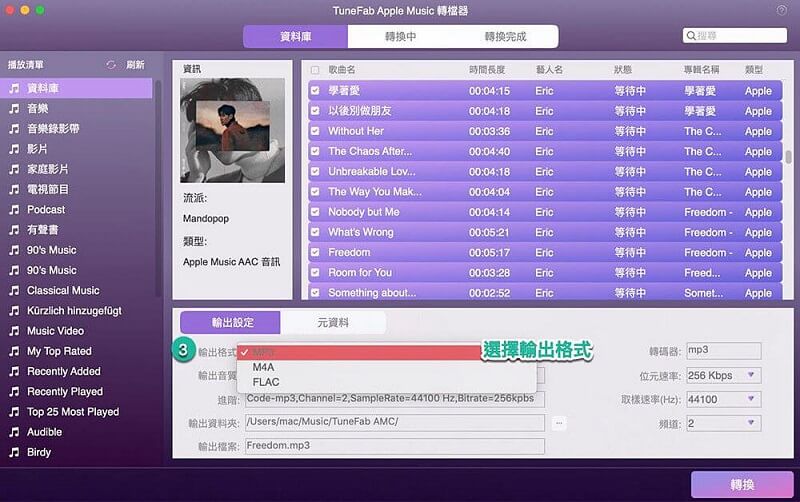800x502 pixels.
Task: Switch to the 轉換中 tab
Action: pyautogui.click(x=401, y=37)
